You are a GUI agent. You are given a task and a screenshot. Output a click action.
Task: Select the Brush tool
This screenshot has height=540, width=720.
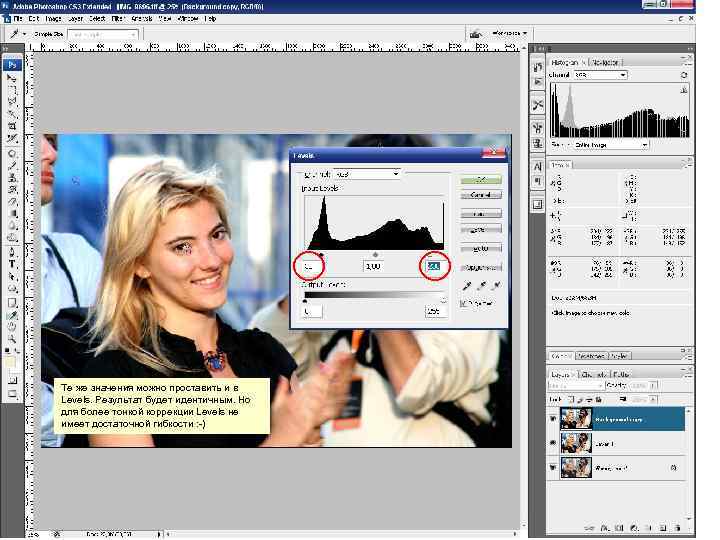pyautogui.click(x=12, y=164)
